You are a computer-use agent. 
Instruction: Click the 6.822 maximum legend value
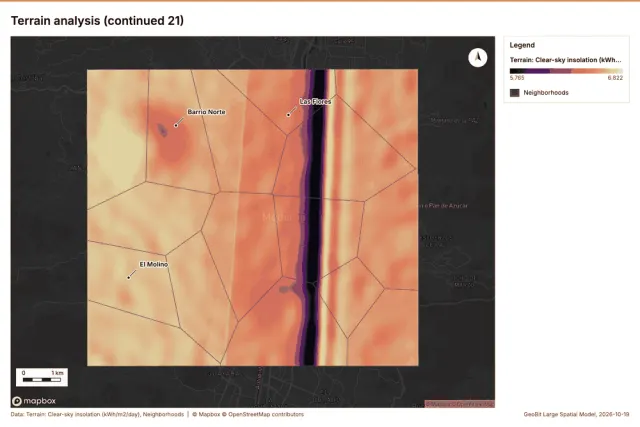pyautogui.click(x=615, y=78)
